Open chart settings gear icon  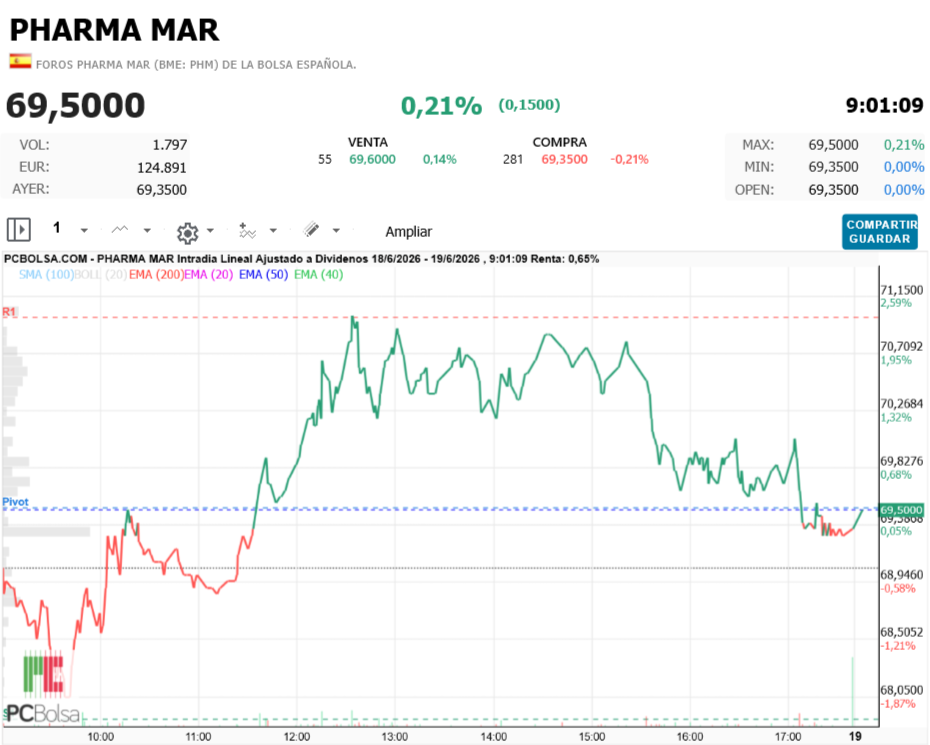(187, 233)
